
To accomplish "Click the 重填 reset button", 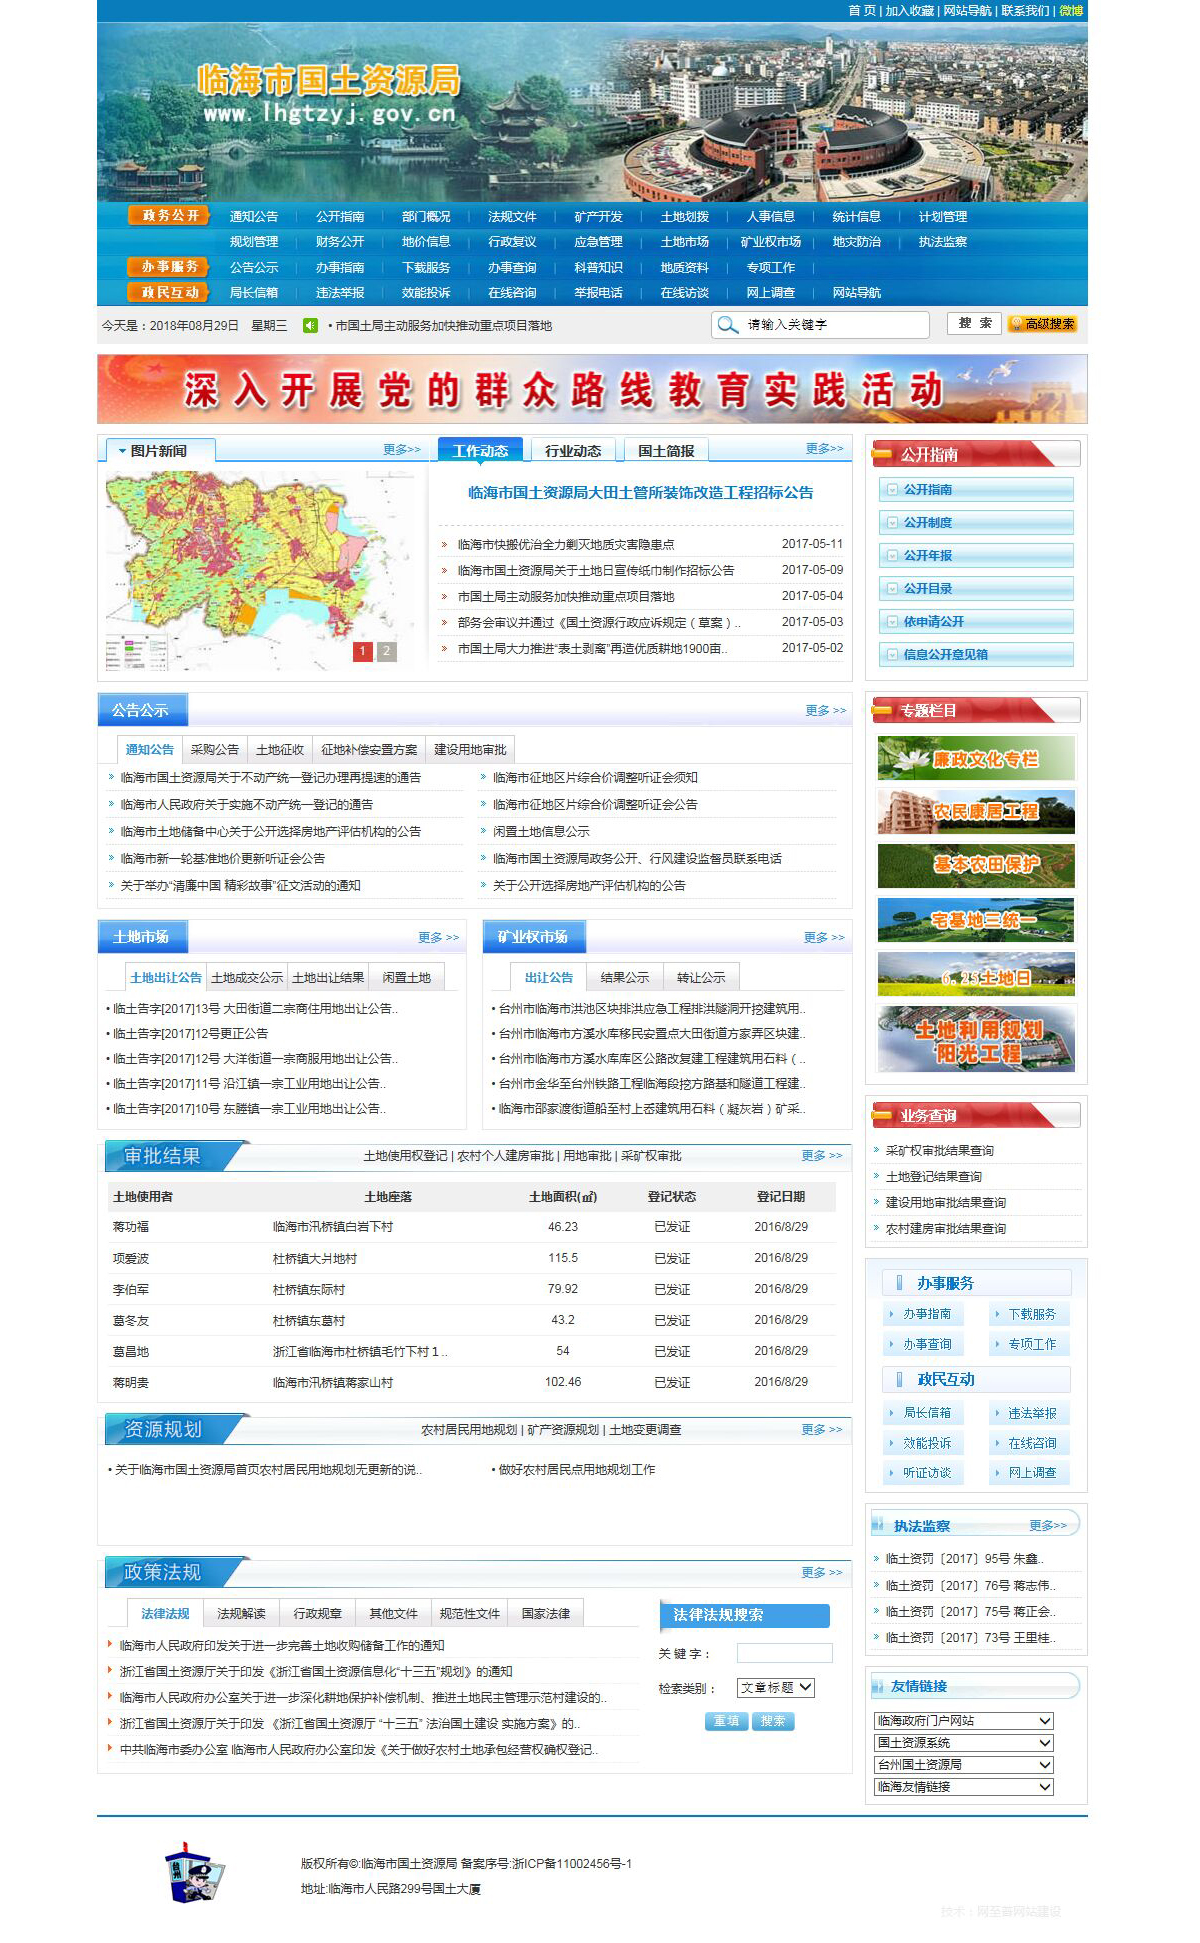I will pyautogui.click(x=726, y=1721).
